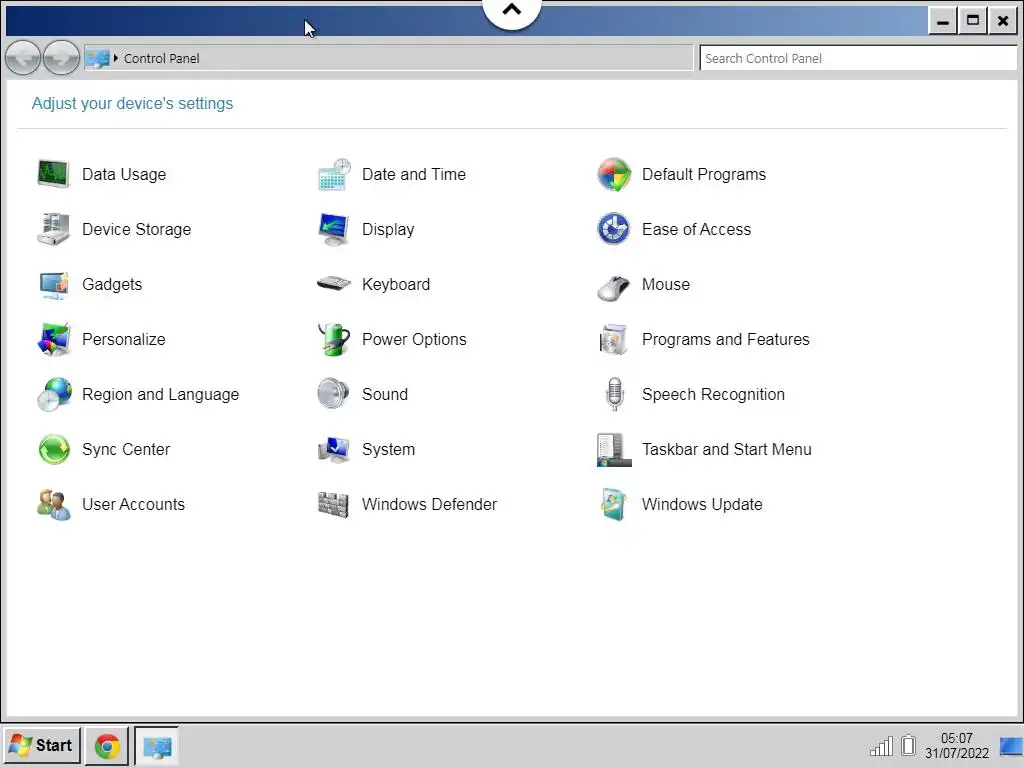The image size is (1024, 768).
Task: Open the Start menu
Action: [41, 746]
